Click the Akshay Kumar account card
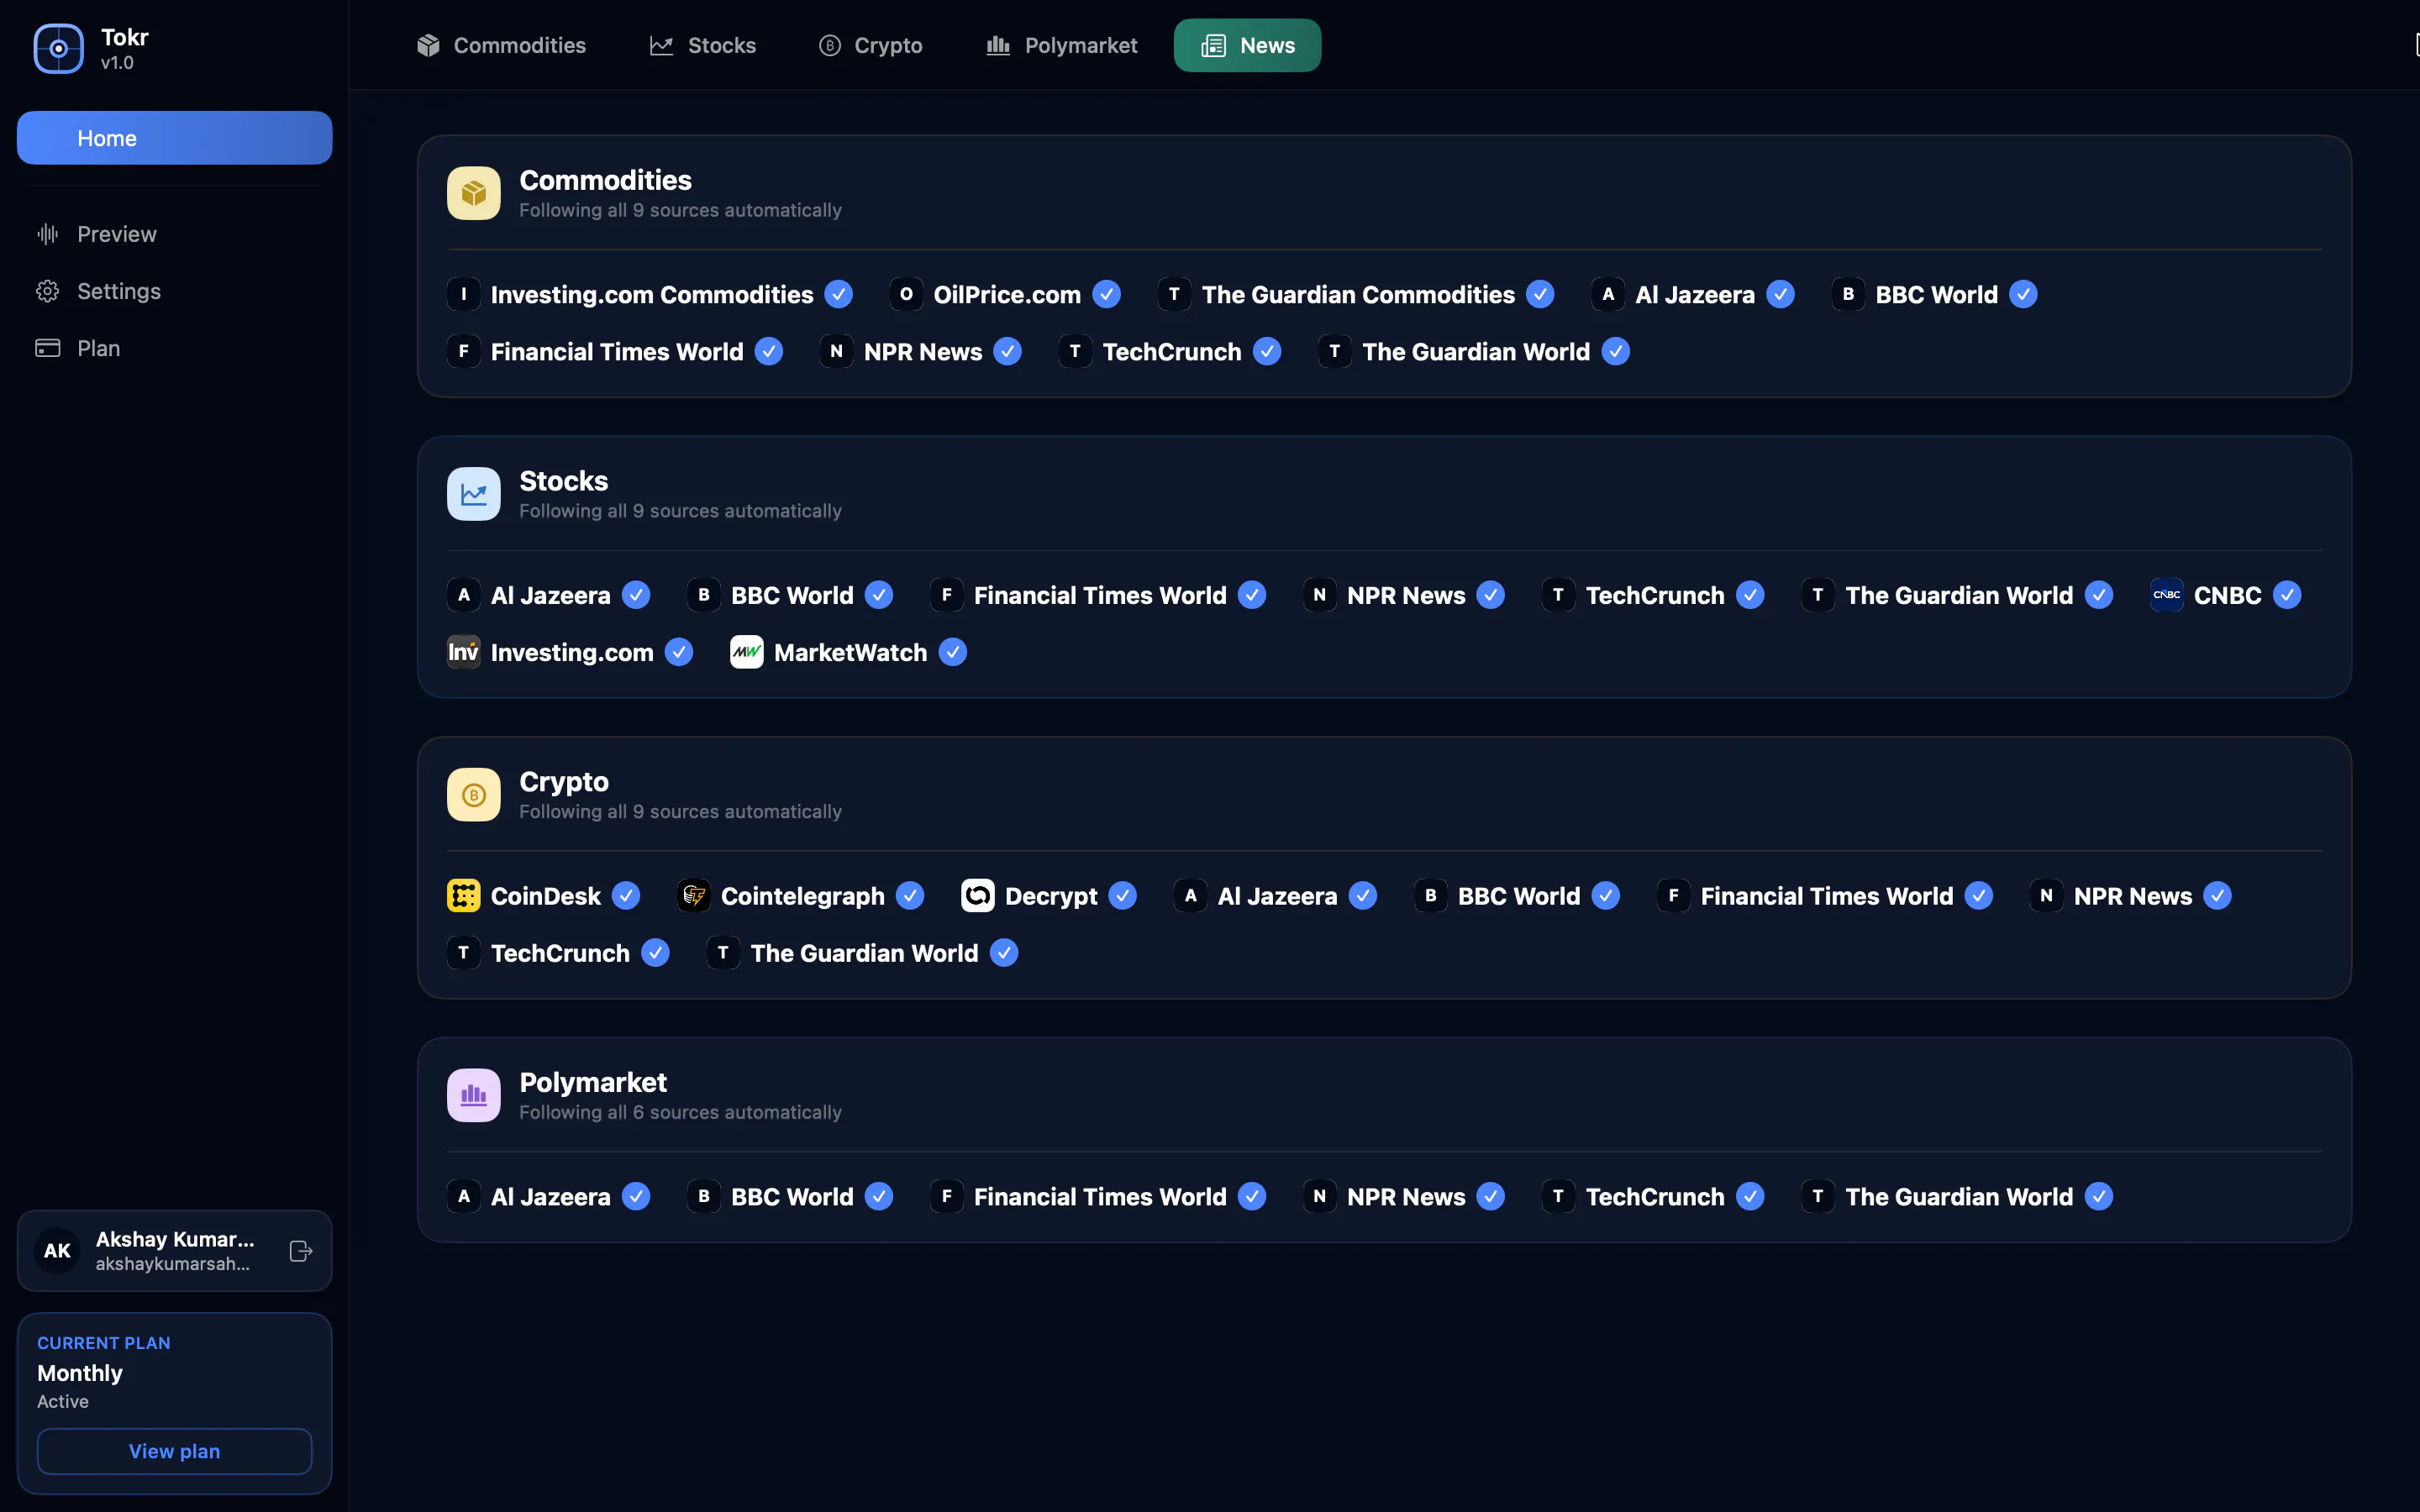This screenshot has width=2420, height=1512. 174,1251
